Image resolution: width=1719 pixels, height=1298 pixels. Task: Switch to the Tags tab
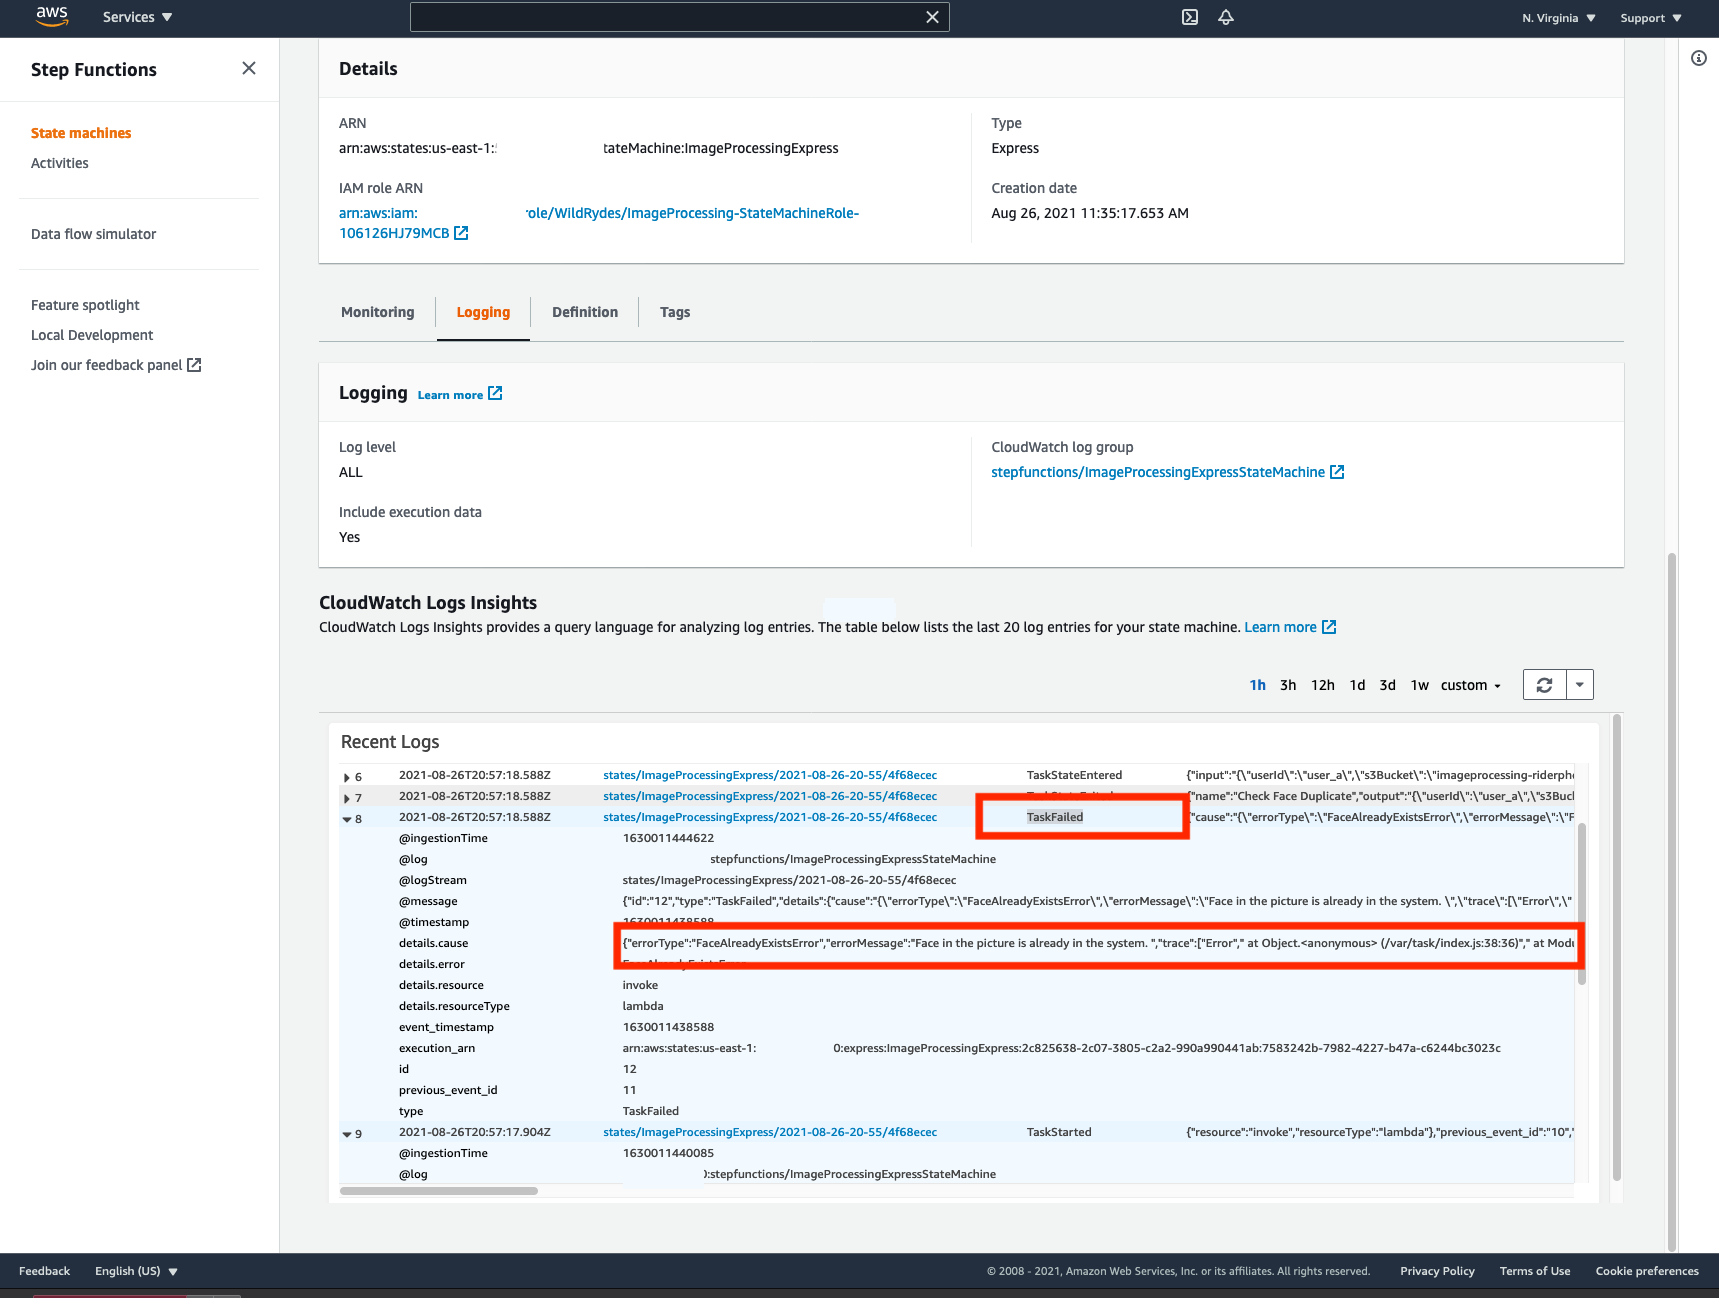[x=675, y=312]
